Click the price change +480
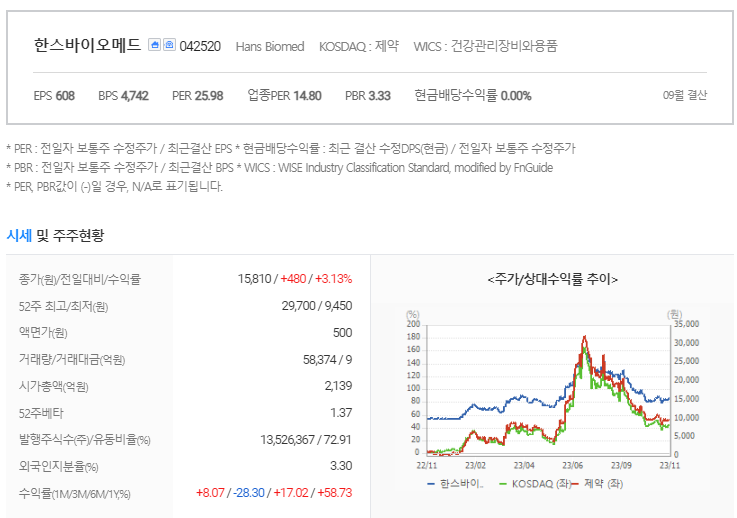 [x=293, y=279]
